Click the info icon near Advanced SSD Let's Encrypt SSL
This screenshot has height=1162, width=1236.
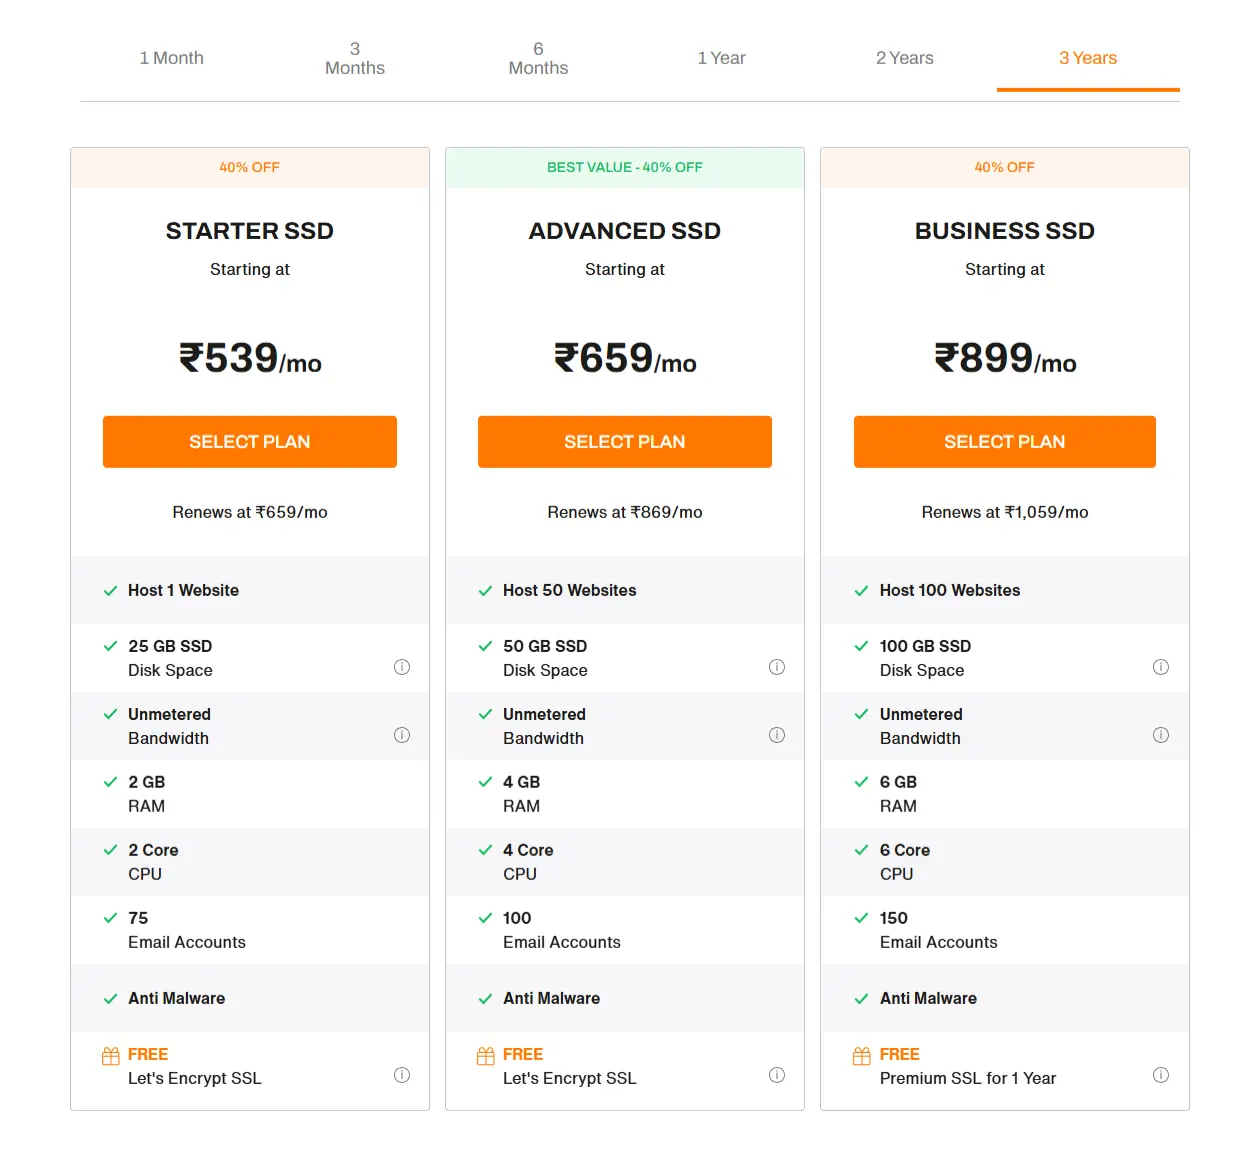click(x=777, y=1074)
